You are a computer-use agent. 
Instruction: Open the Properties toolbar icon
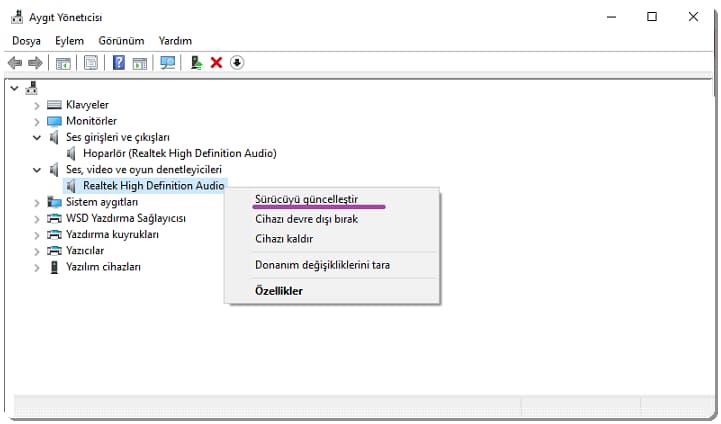[91, 63]
